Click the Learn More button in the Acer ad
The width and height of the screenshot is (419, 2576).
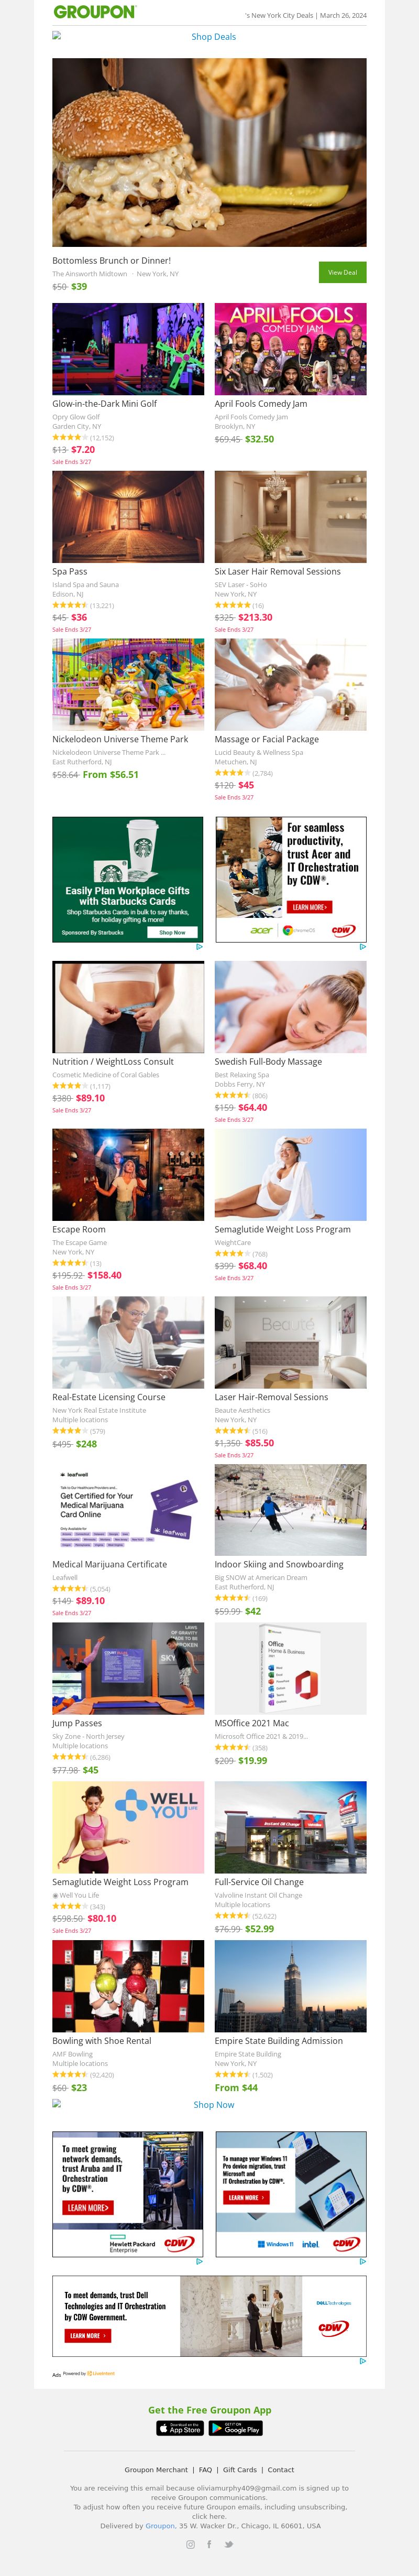[x=309, y=907]
